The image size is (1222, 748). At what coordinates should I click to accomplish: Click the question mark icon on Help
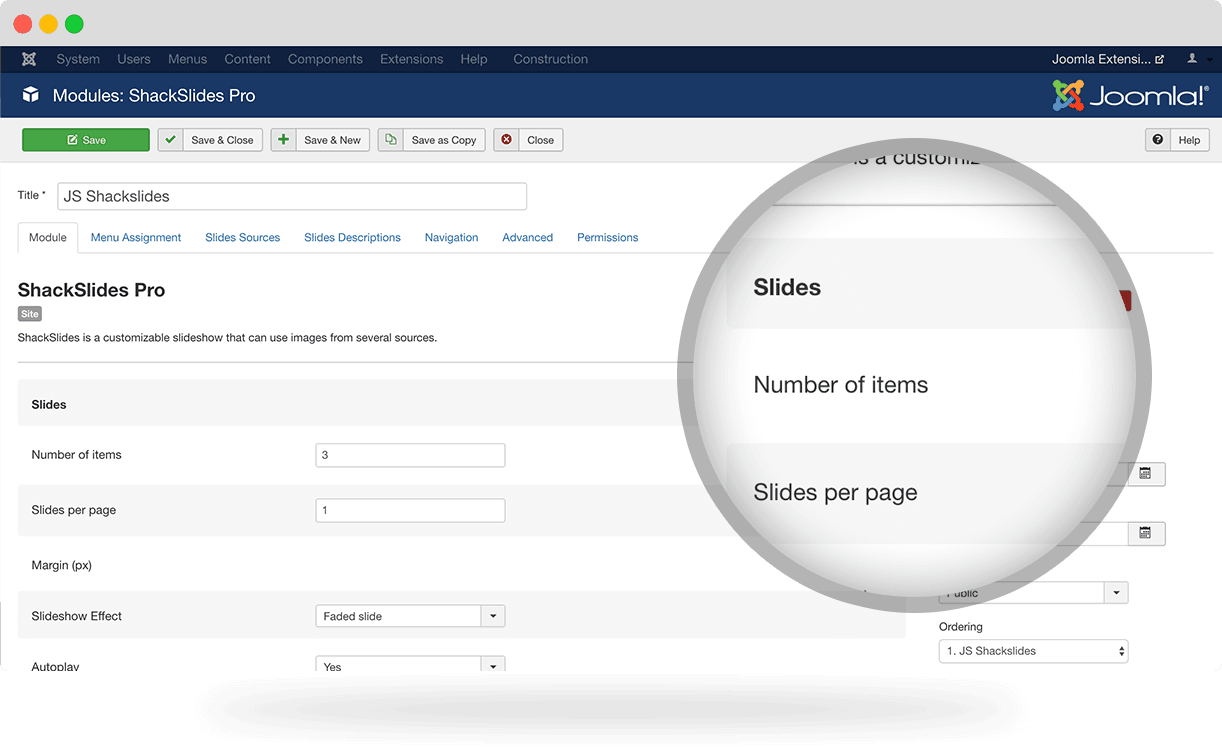click(1158, 140)
